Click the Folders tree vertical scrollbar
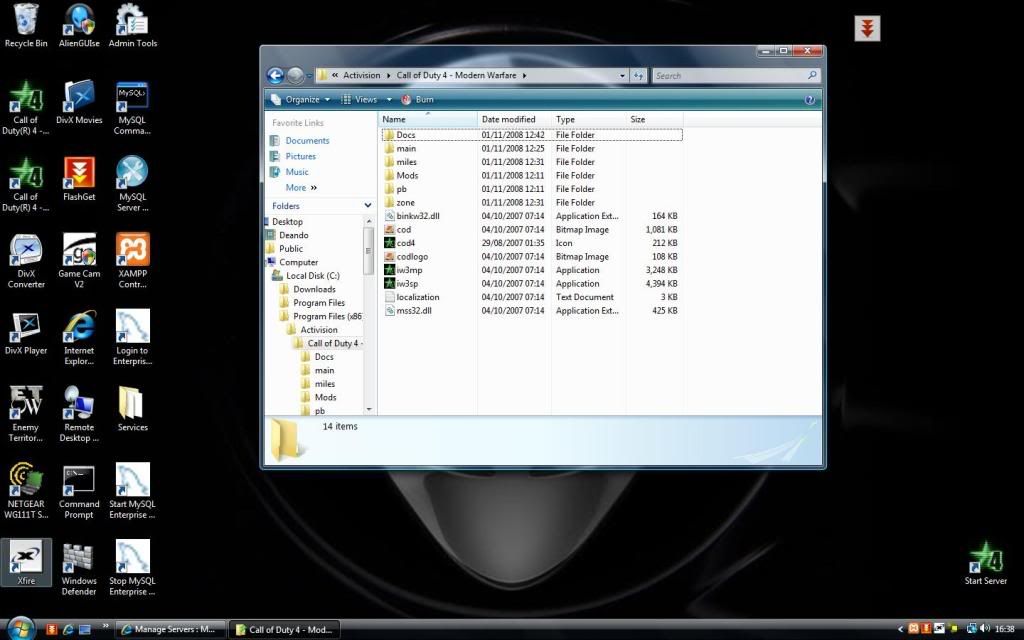 pyautogui.click(x=369, y=251)
